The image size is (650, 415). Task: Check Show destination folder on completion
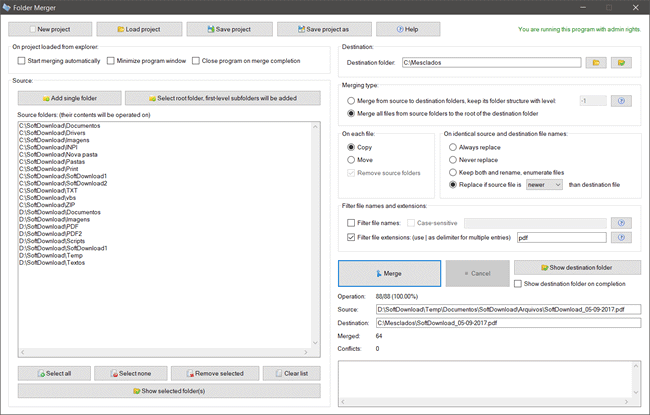pyautogui.click(x=518, y=284)
